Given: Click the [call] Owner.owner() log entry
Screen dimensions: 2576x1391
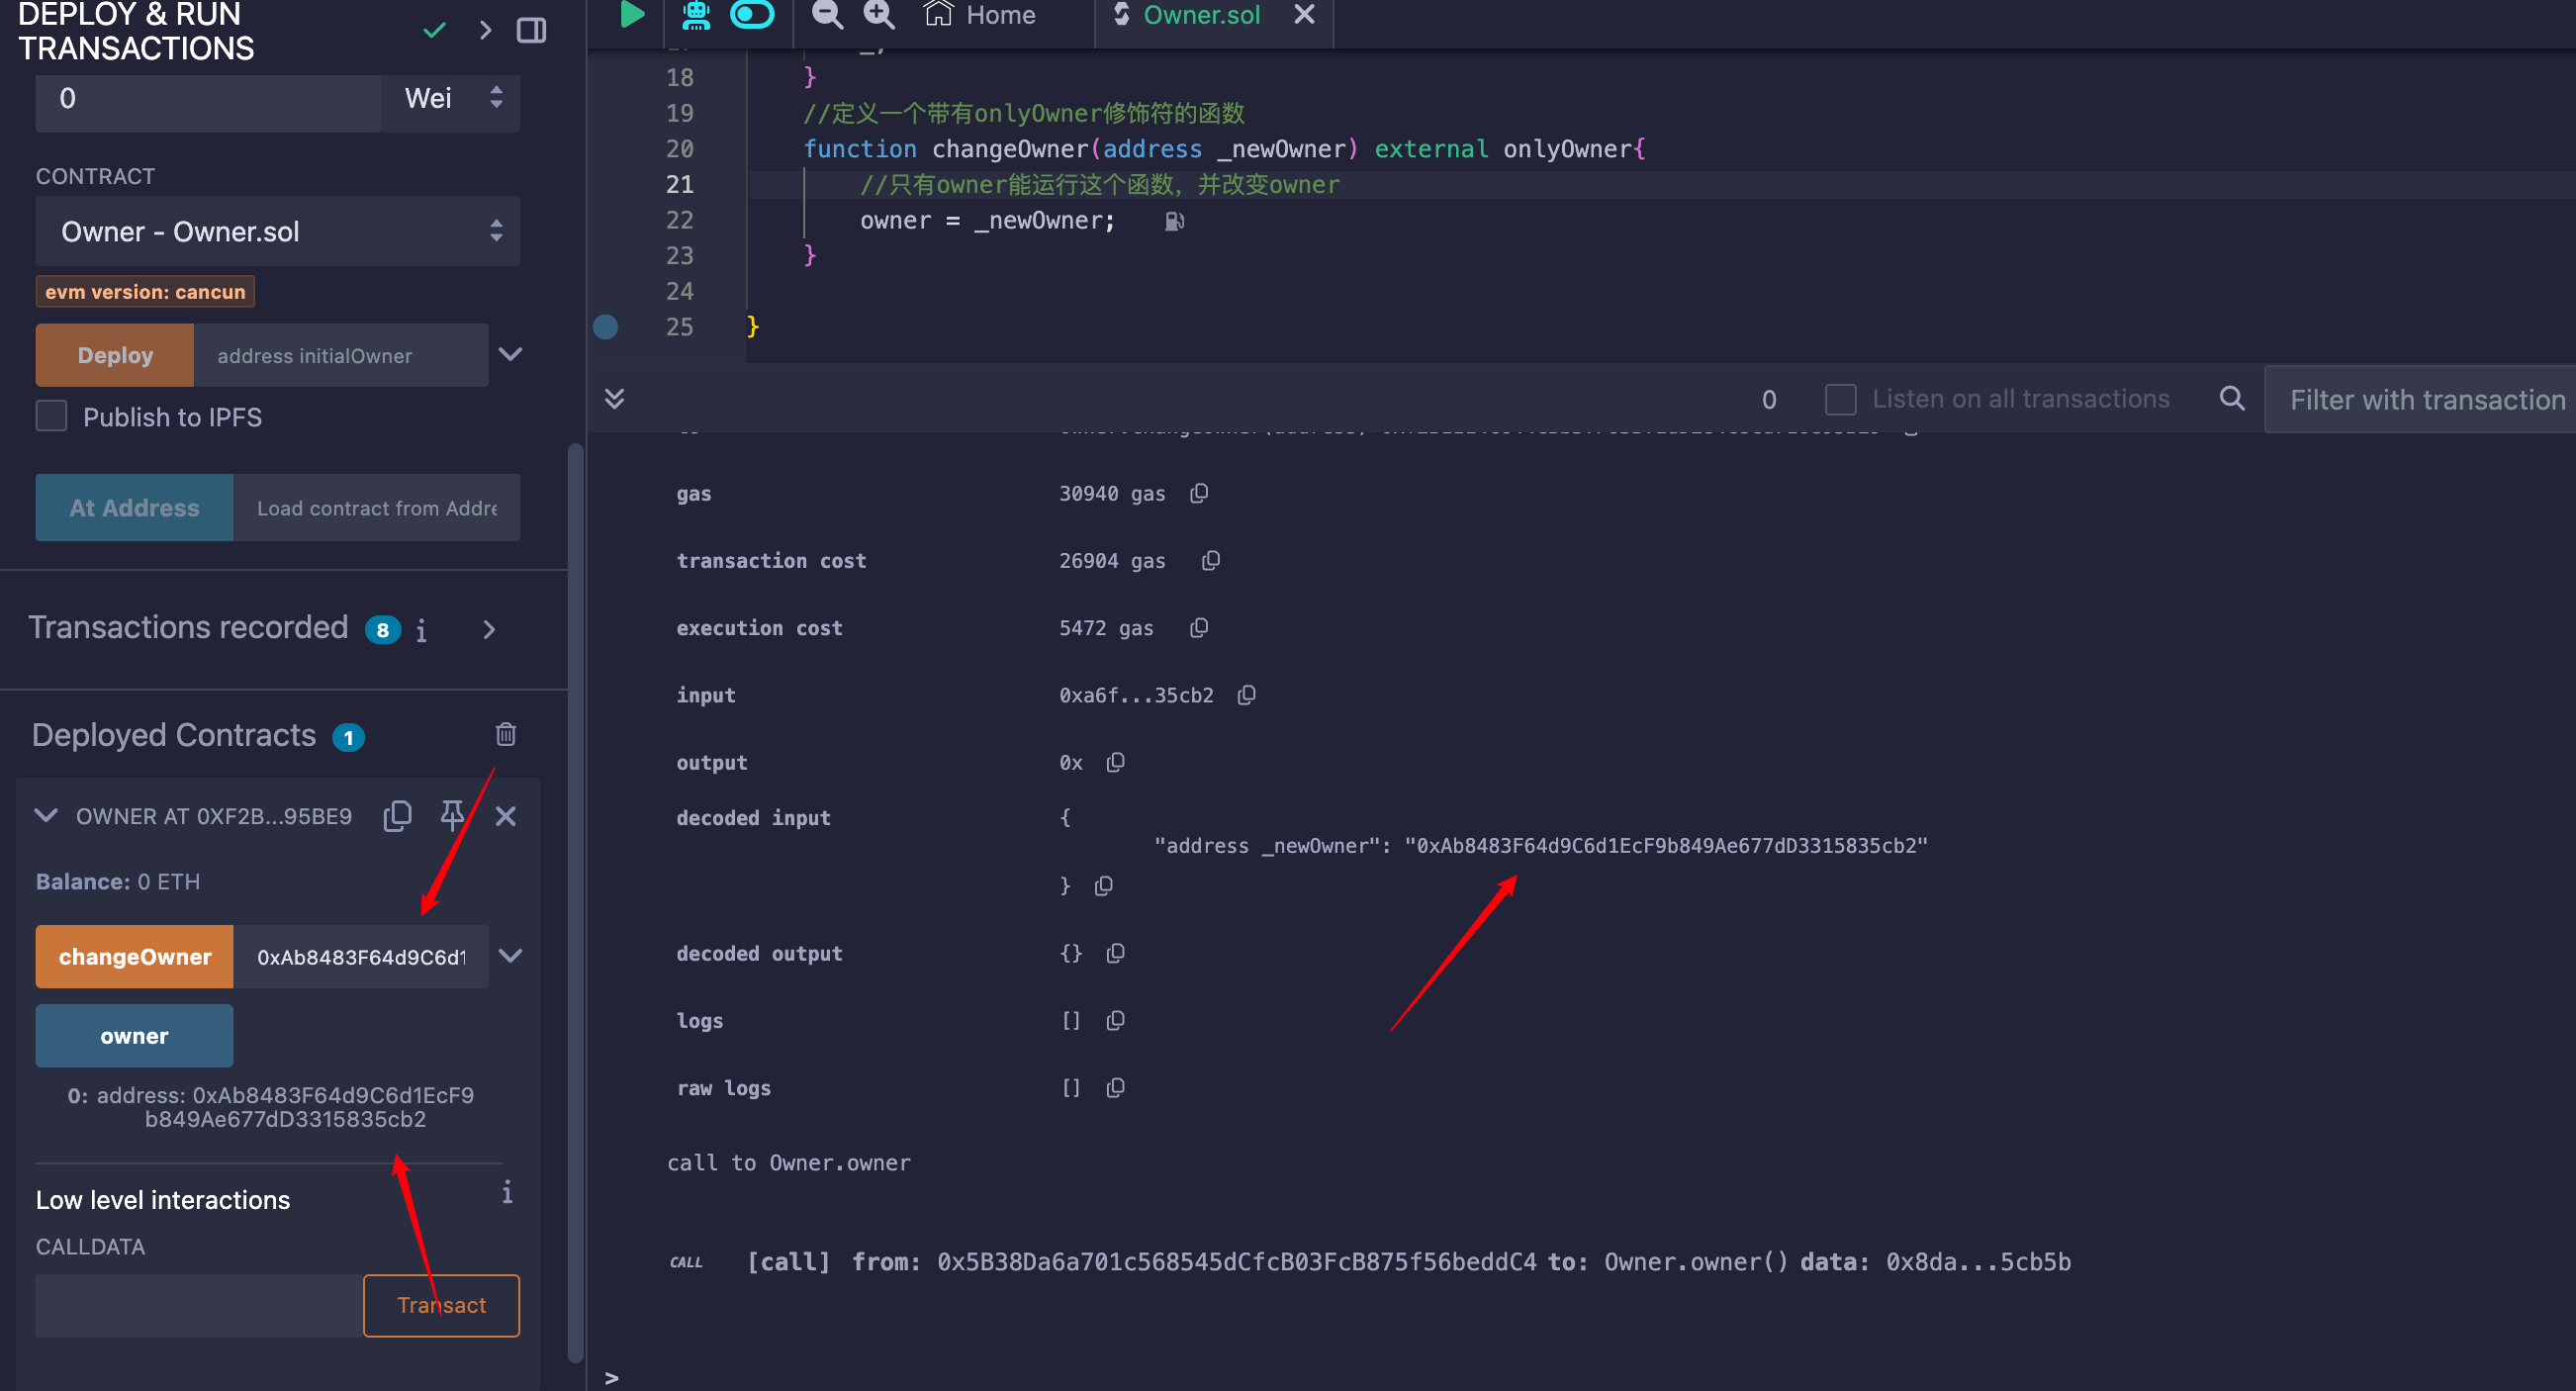Looking at the screenshot, I should pos(1370,1261).
